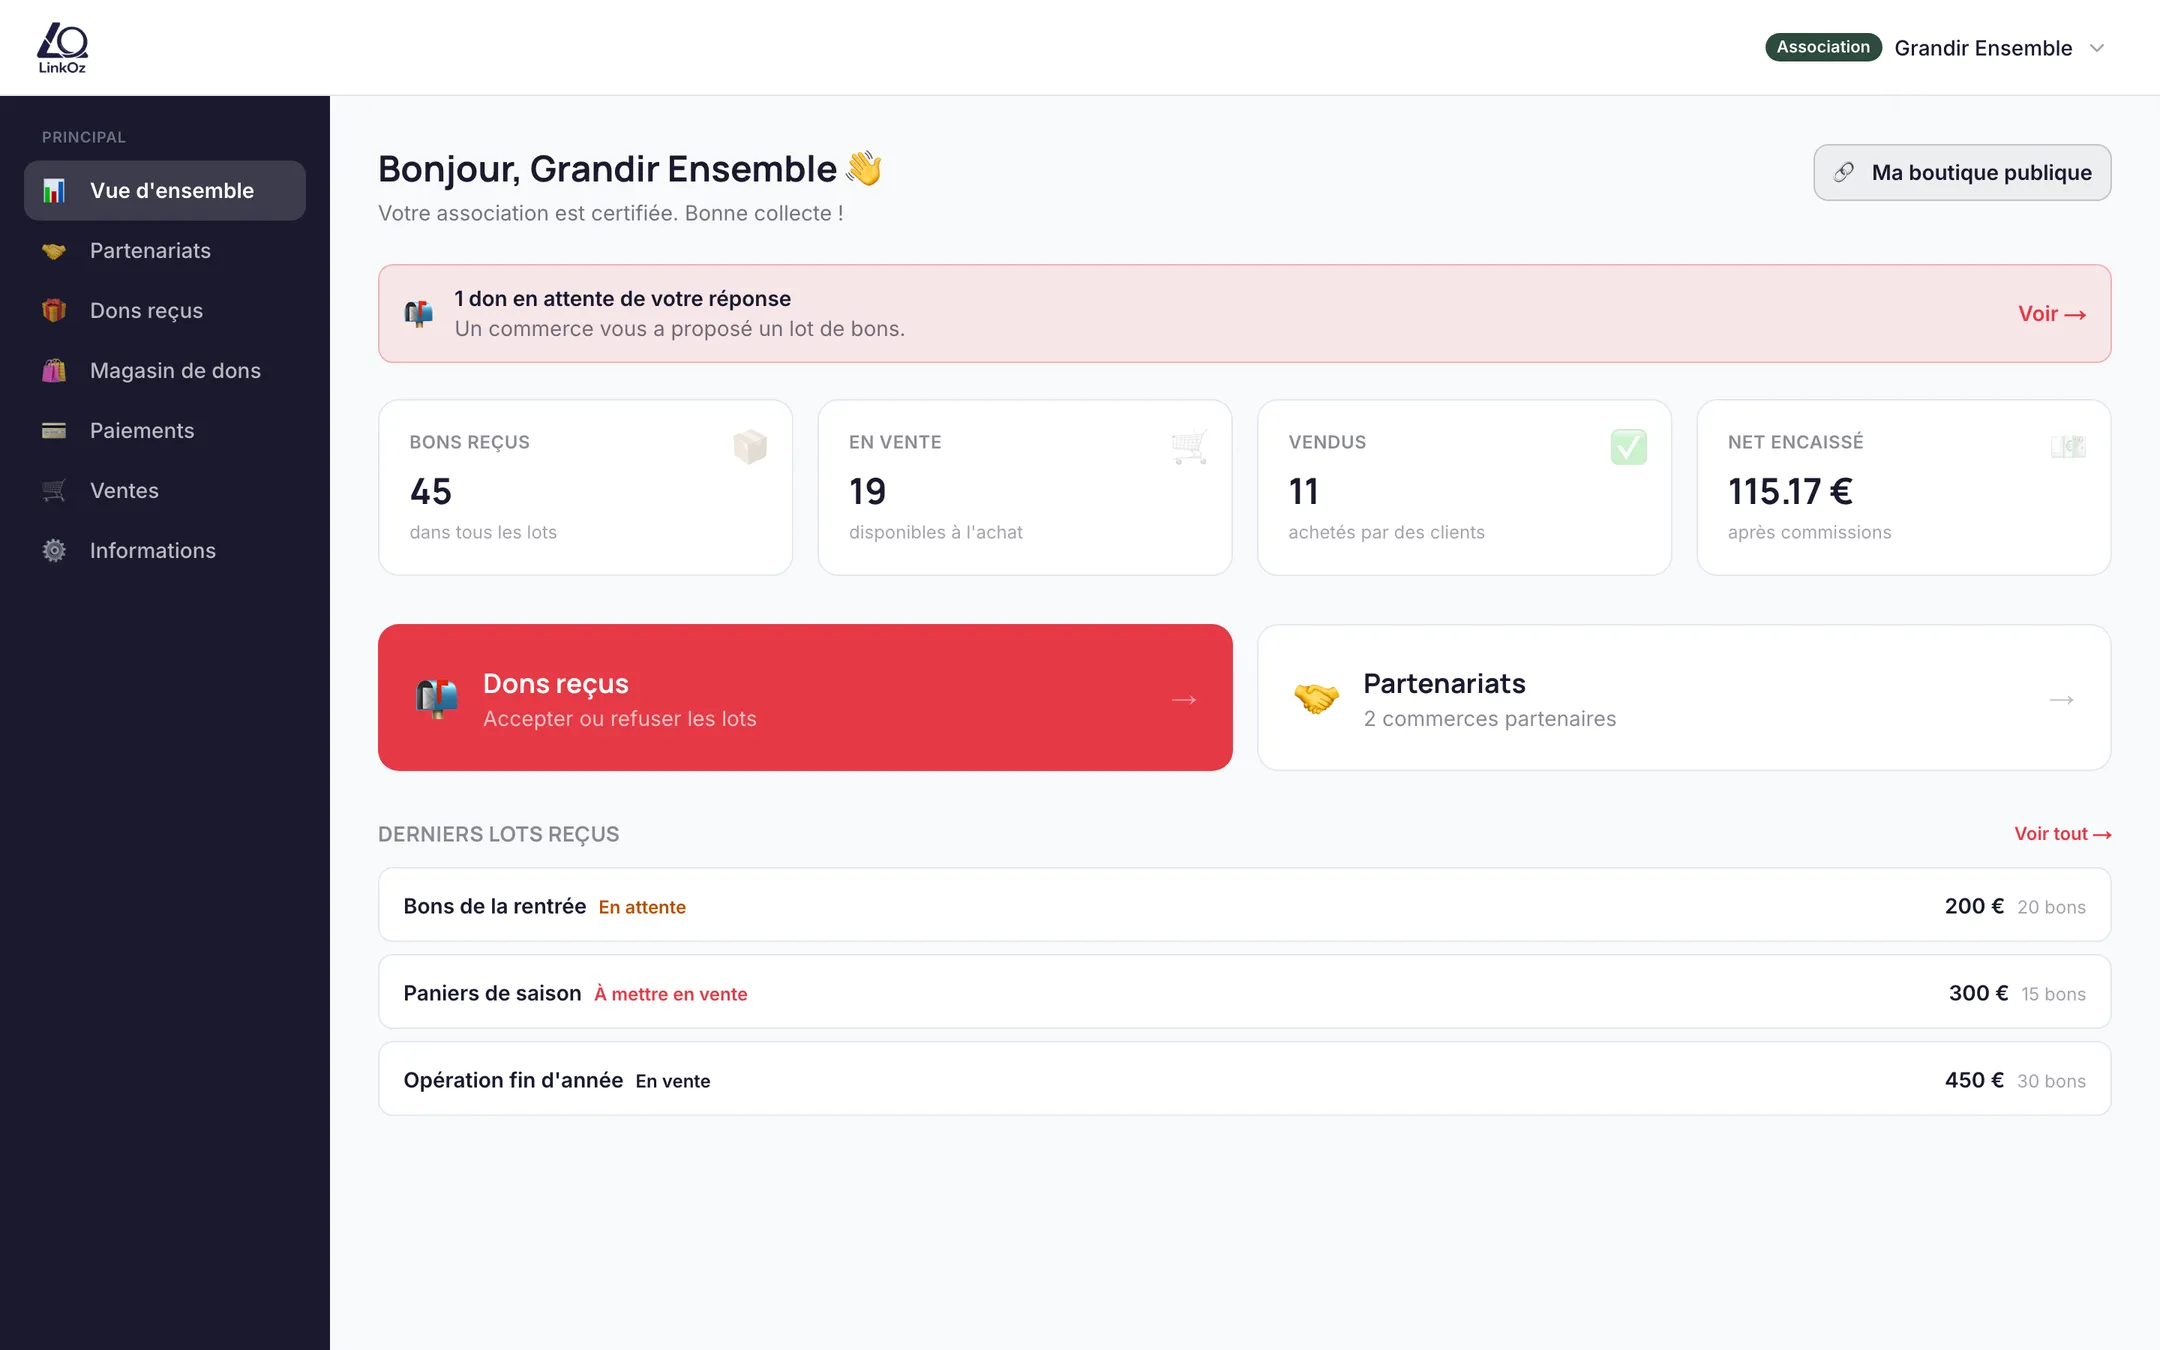Click the shopping bags icon beside Magasin de dons
Screen dimensions: 2160x1350
(54, 371)
